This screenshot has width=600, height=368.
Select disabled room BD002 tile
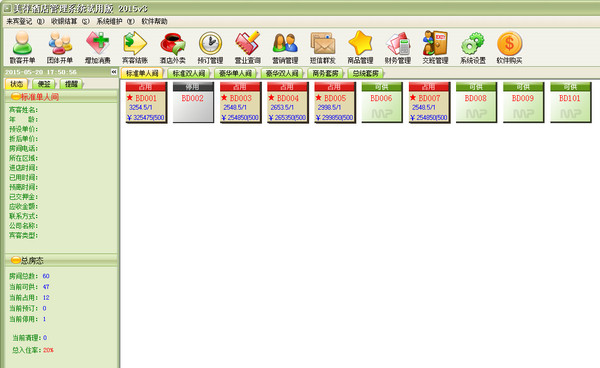point(193,103)
